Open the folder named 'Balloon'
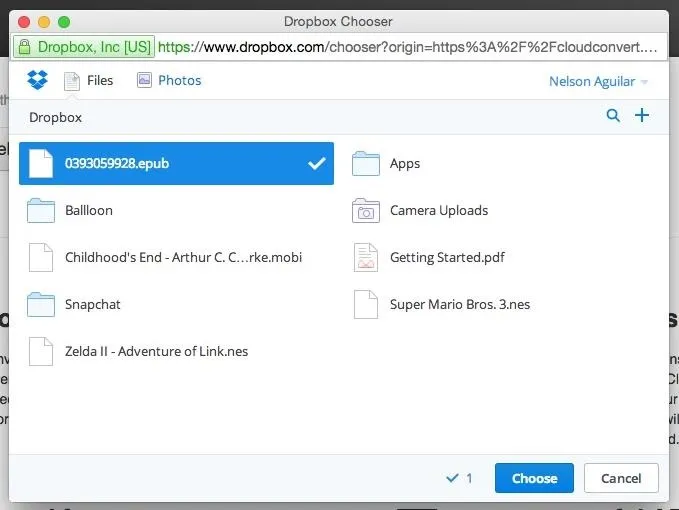The height and width of the screenshot is (510, 679). [x=89, y=210]
